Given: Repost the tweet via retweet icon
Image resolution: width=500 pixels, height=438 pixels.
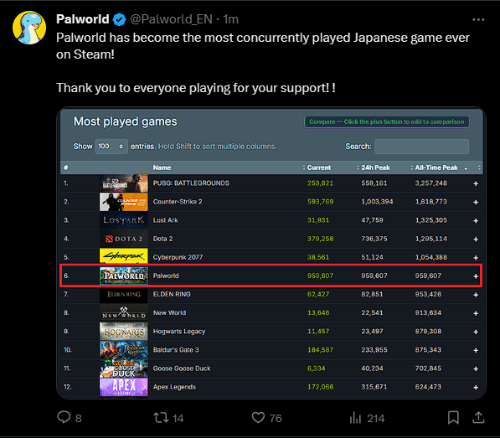Looking at the screenshot, I should tap(161, 418).
